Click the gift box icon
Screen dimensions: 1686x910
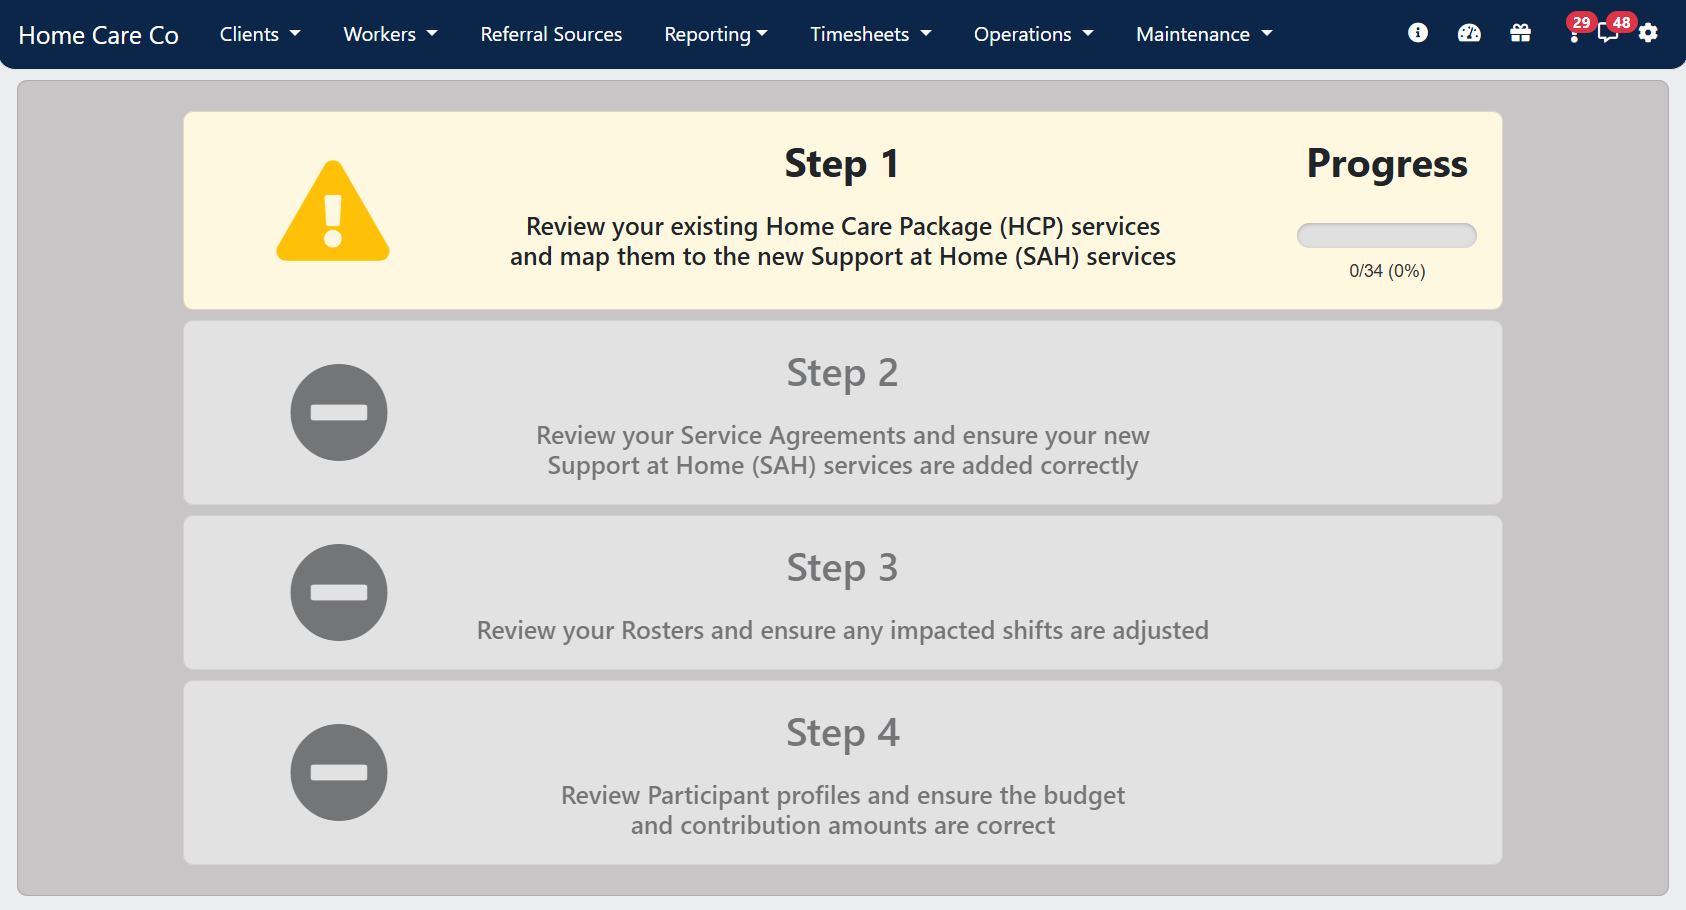(1520, 33)
